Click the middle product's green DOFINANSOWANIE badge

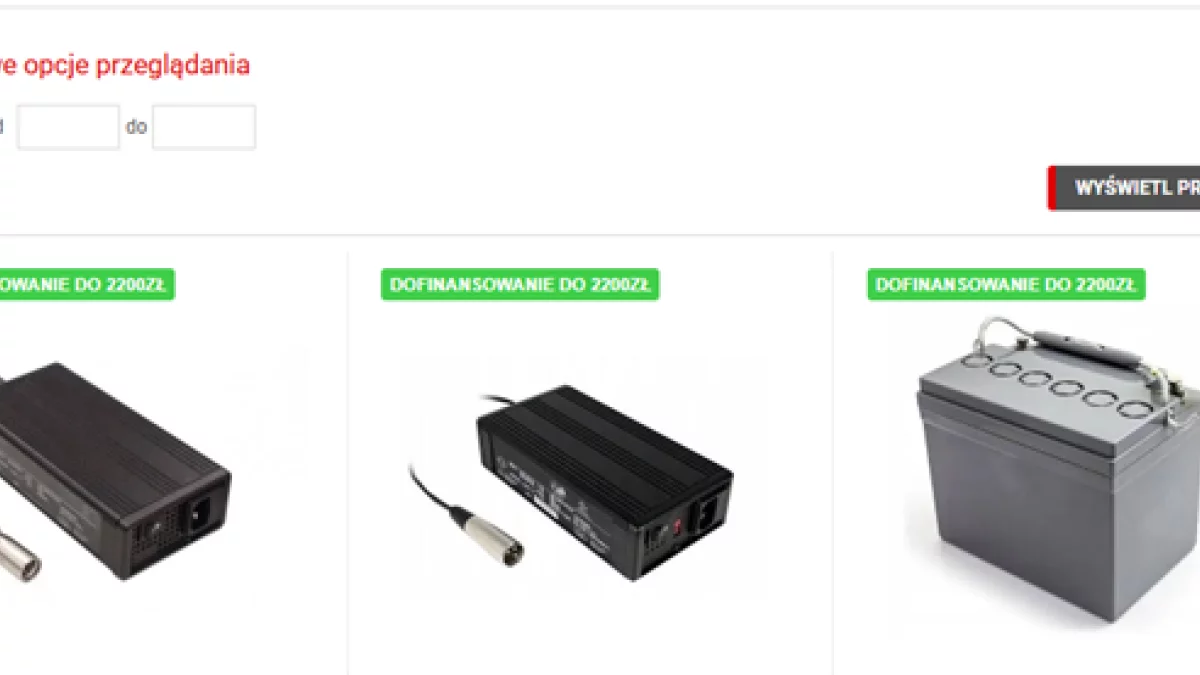520,284
